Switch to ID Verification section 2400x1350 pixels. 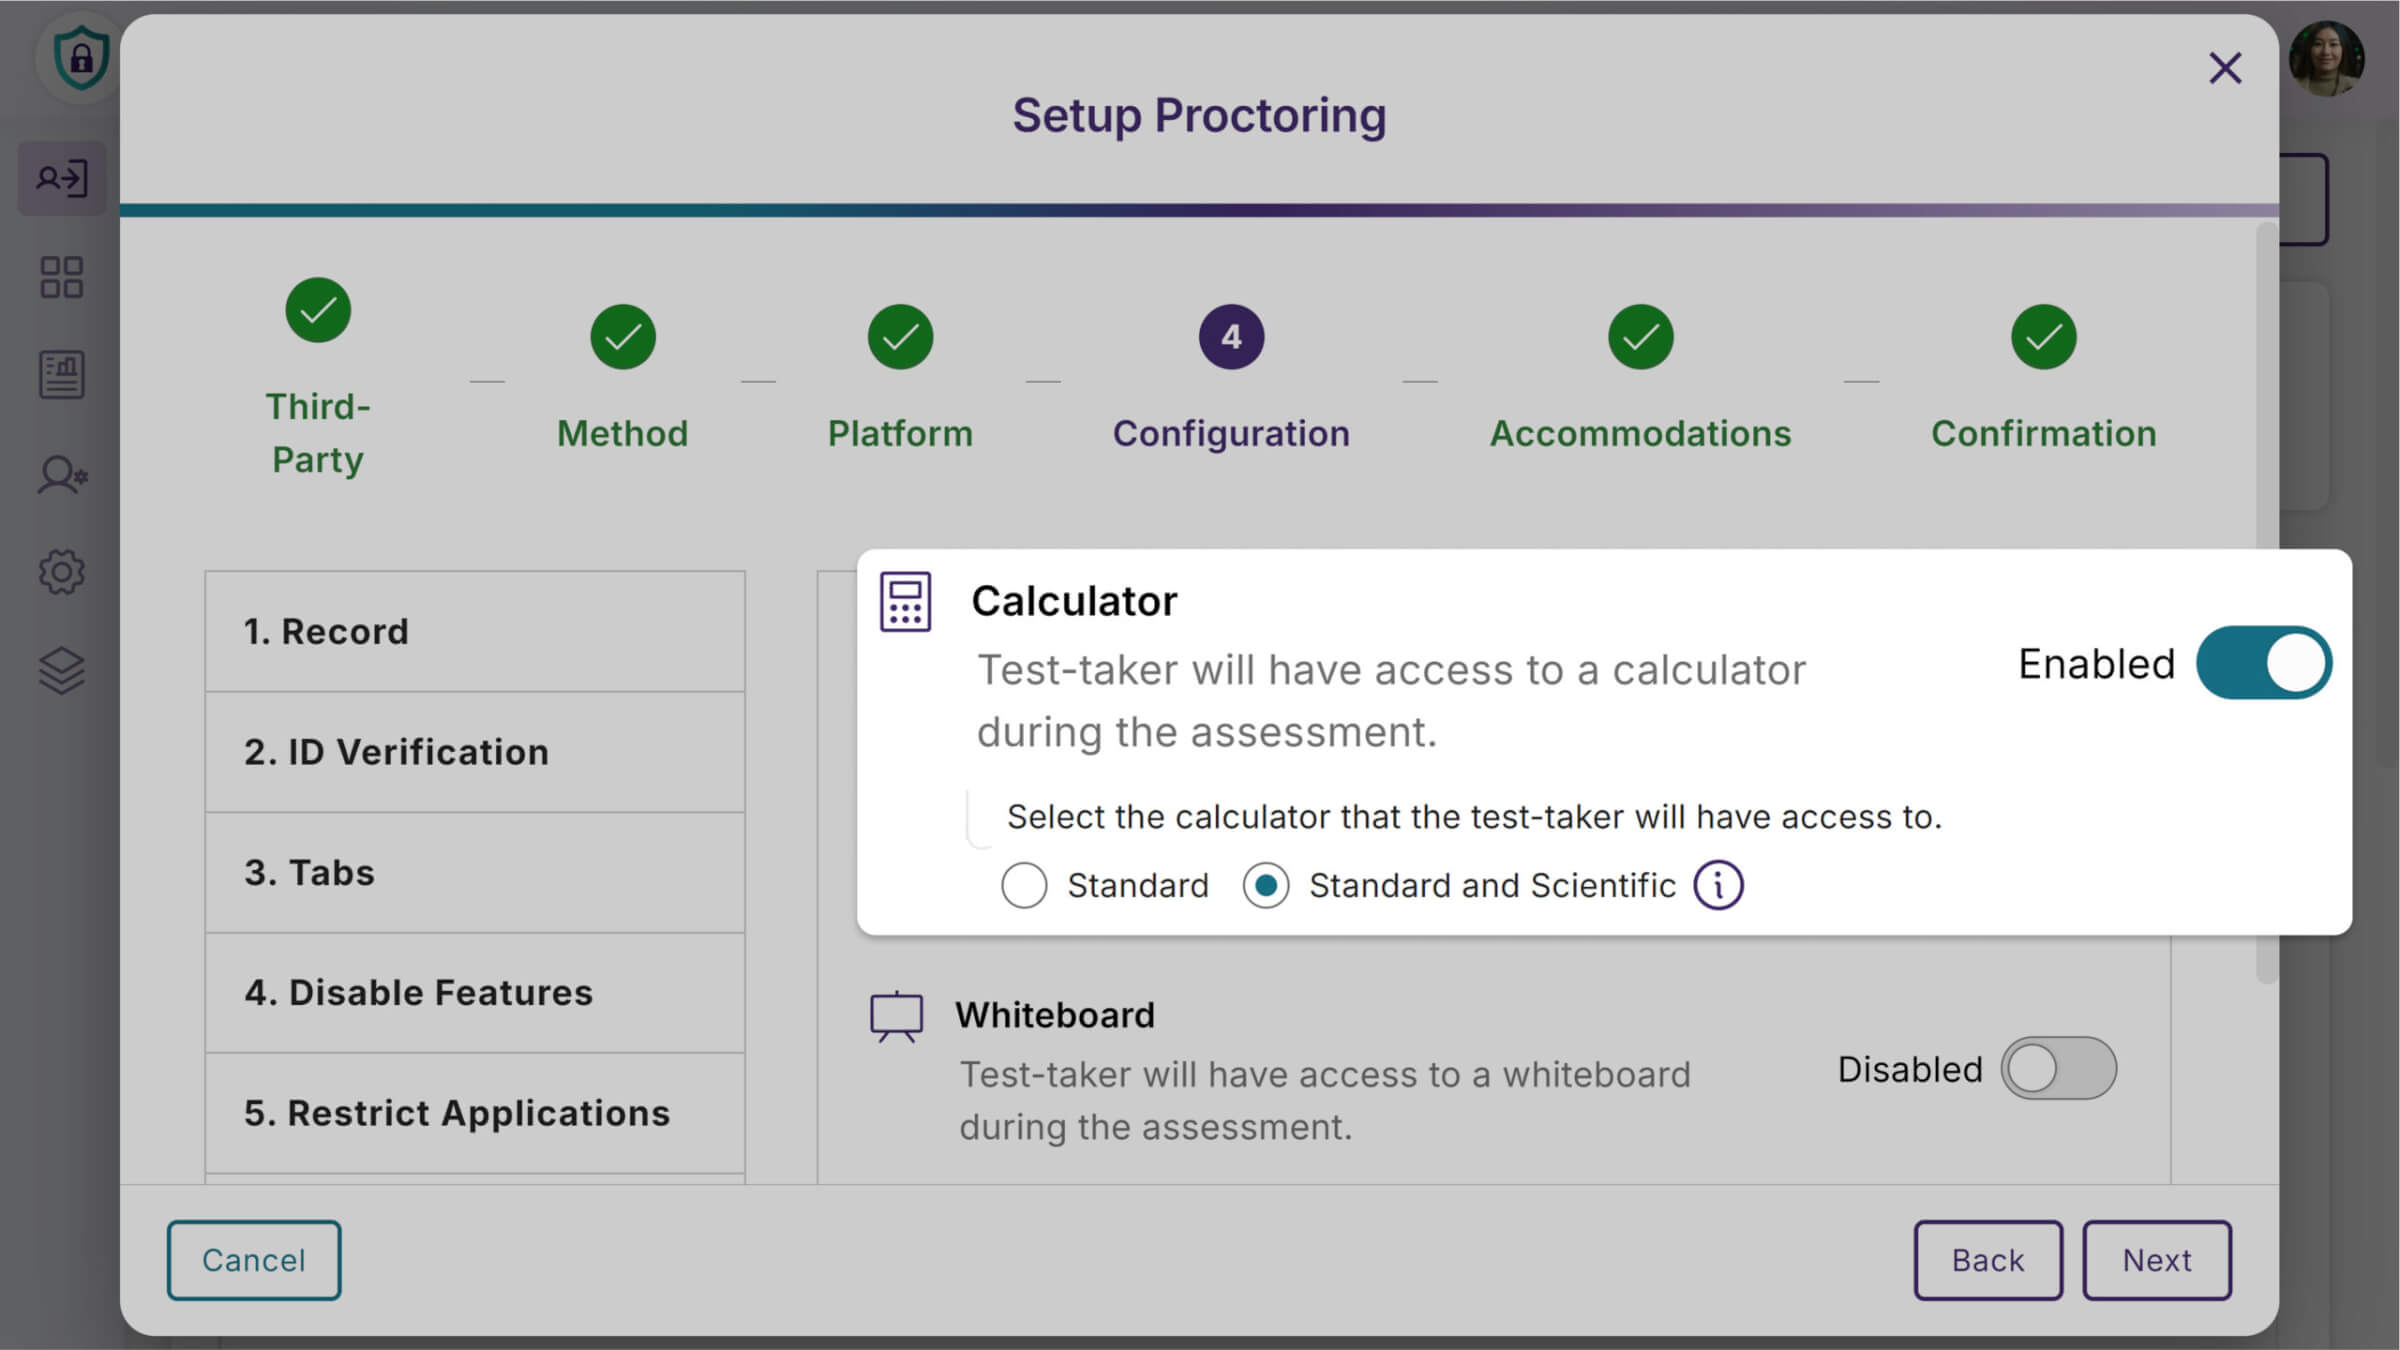click(x=475, y=752)
